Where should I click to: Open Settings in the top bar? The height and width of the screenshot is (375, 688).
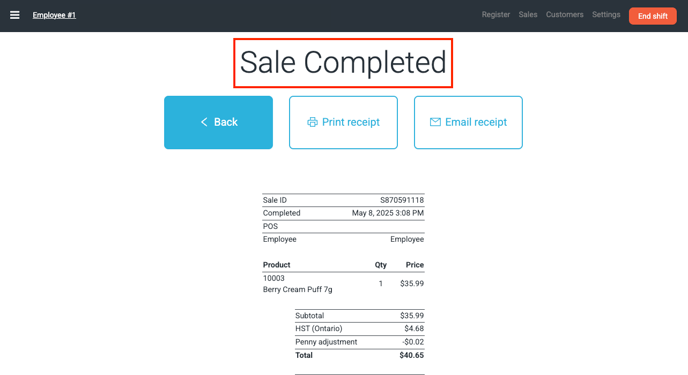click(x=606, y=14)
